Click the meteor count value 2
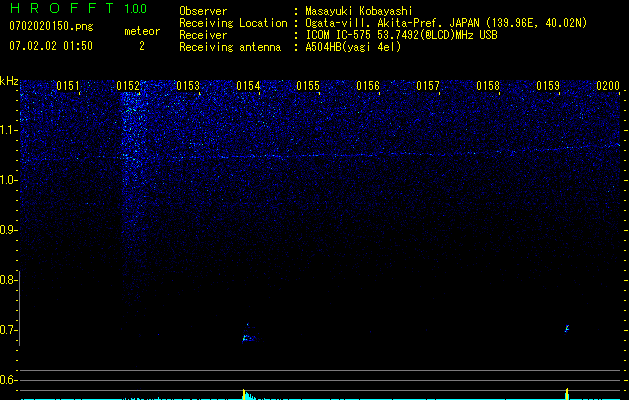 tap(142, 46)
